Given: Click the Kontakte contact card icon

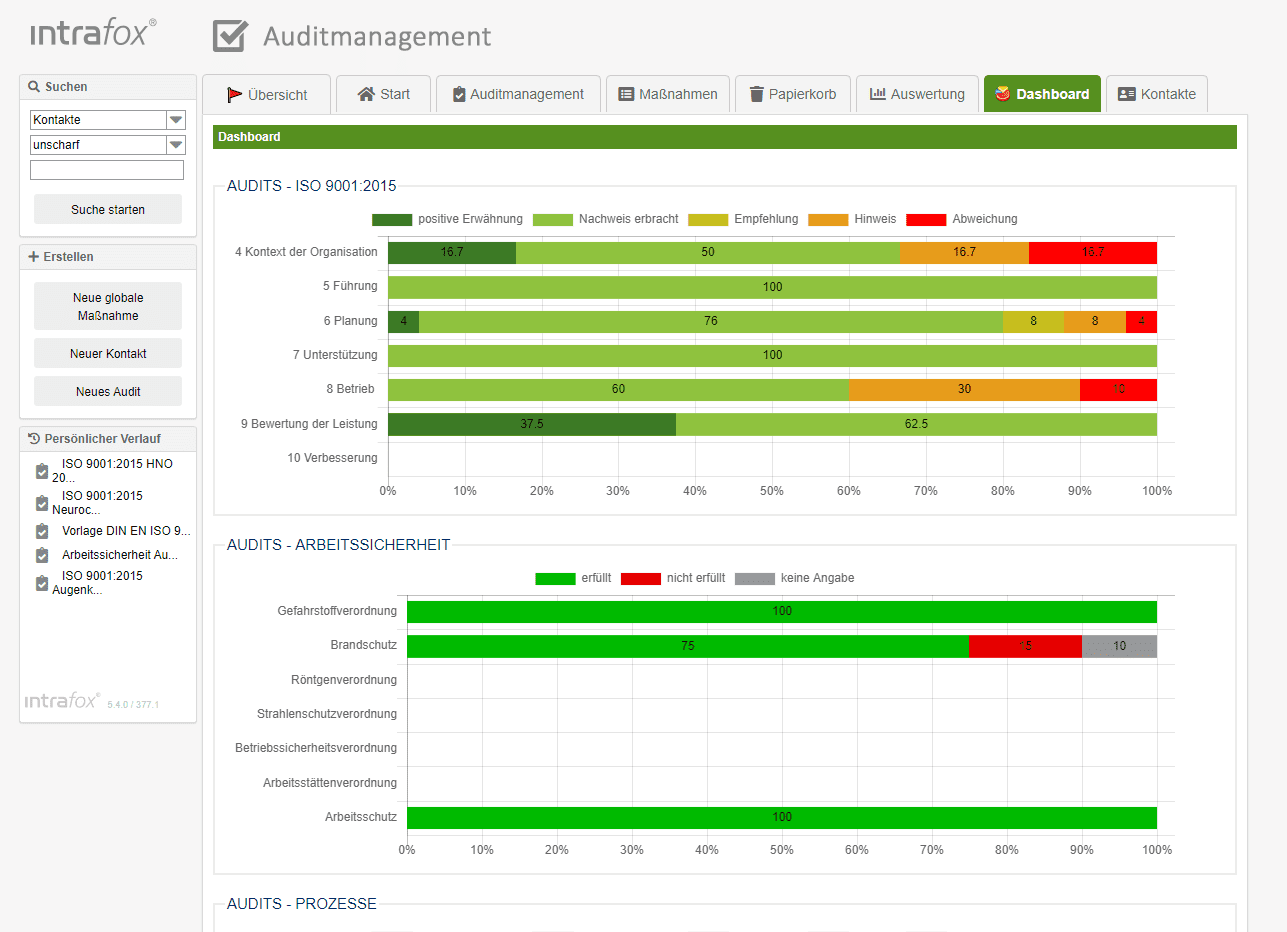Looking at the screenshot, I should (1125, 93).
